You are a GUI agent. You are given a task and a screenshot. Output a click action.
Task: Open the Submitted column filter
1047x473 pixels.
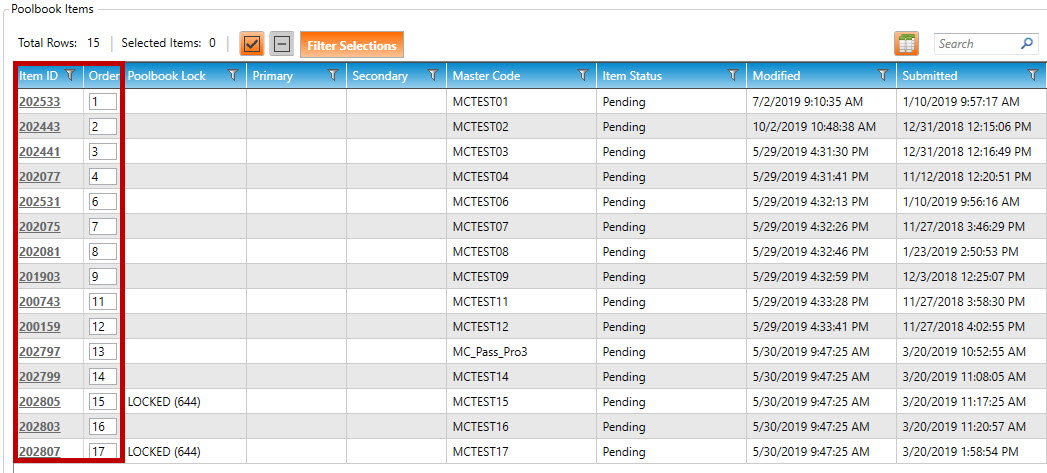click(x=1033, y=76)
